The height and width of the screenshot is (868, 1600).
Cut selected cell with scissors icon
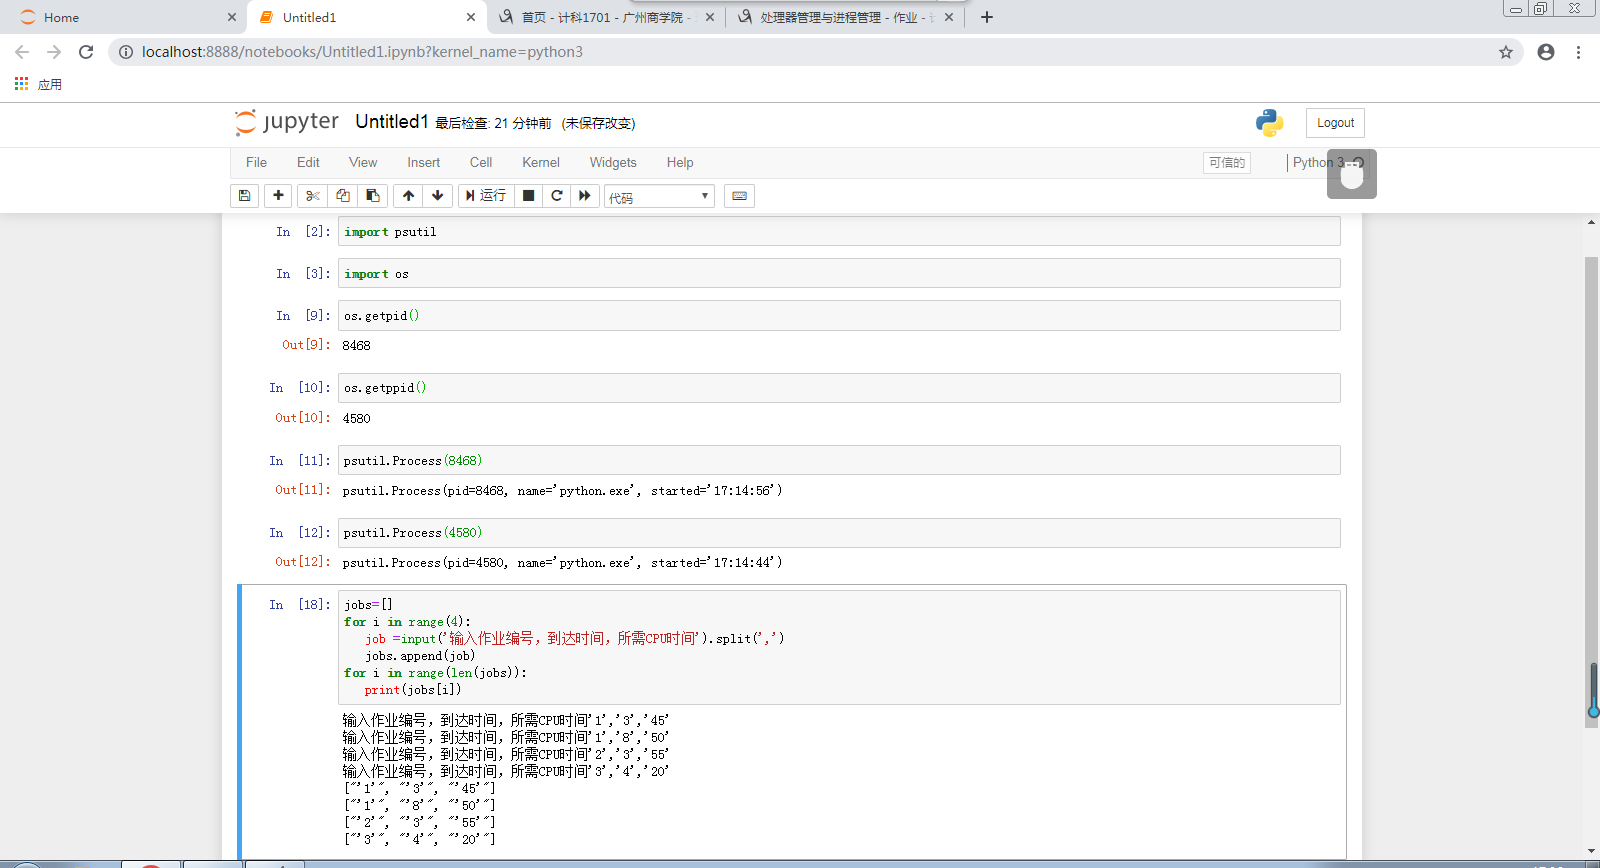(312, 196)
